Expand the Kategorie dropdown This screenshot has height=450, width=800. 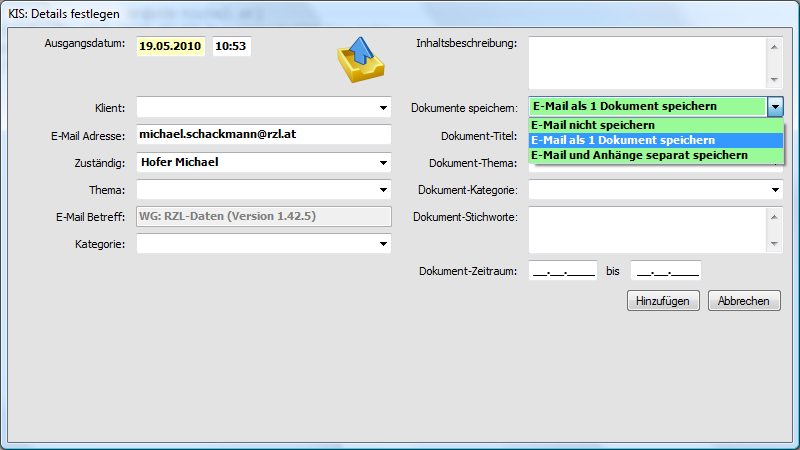click(x=383, y=243)
